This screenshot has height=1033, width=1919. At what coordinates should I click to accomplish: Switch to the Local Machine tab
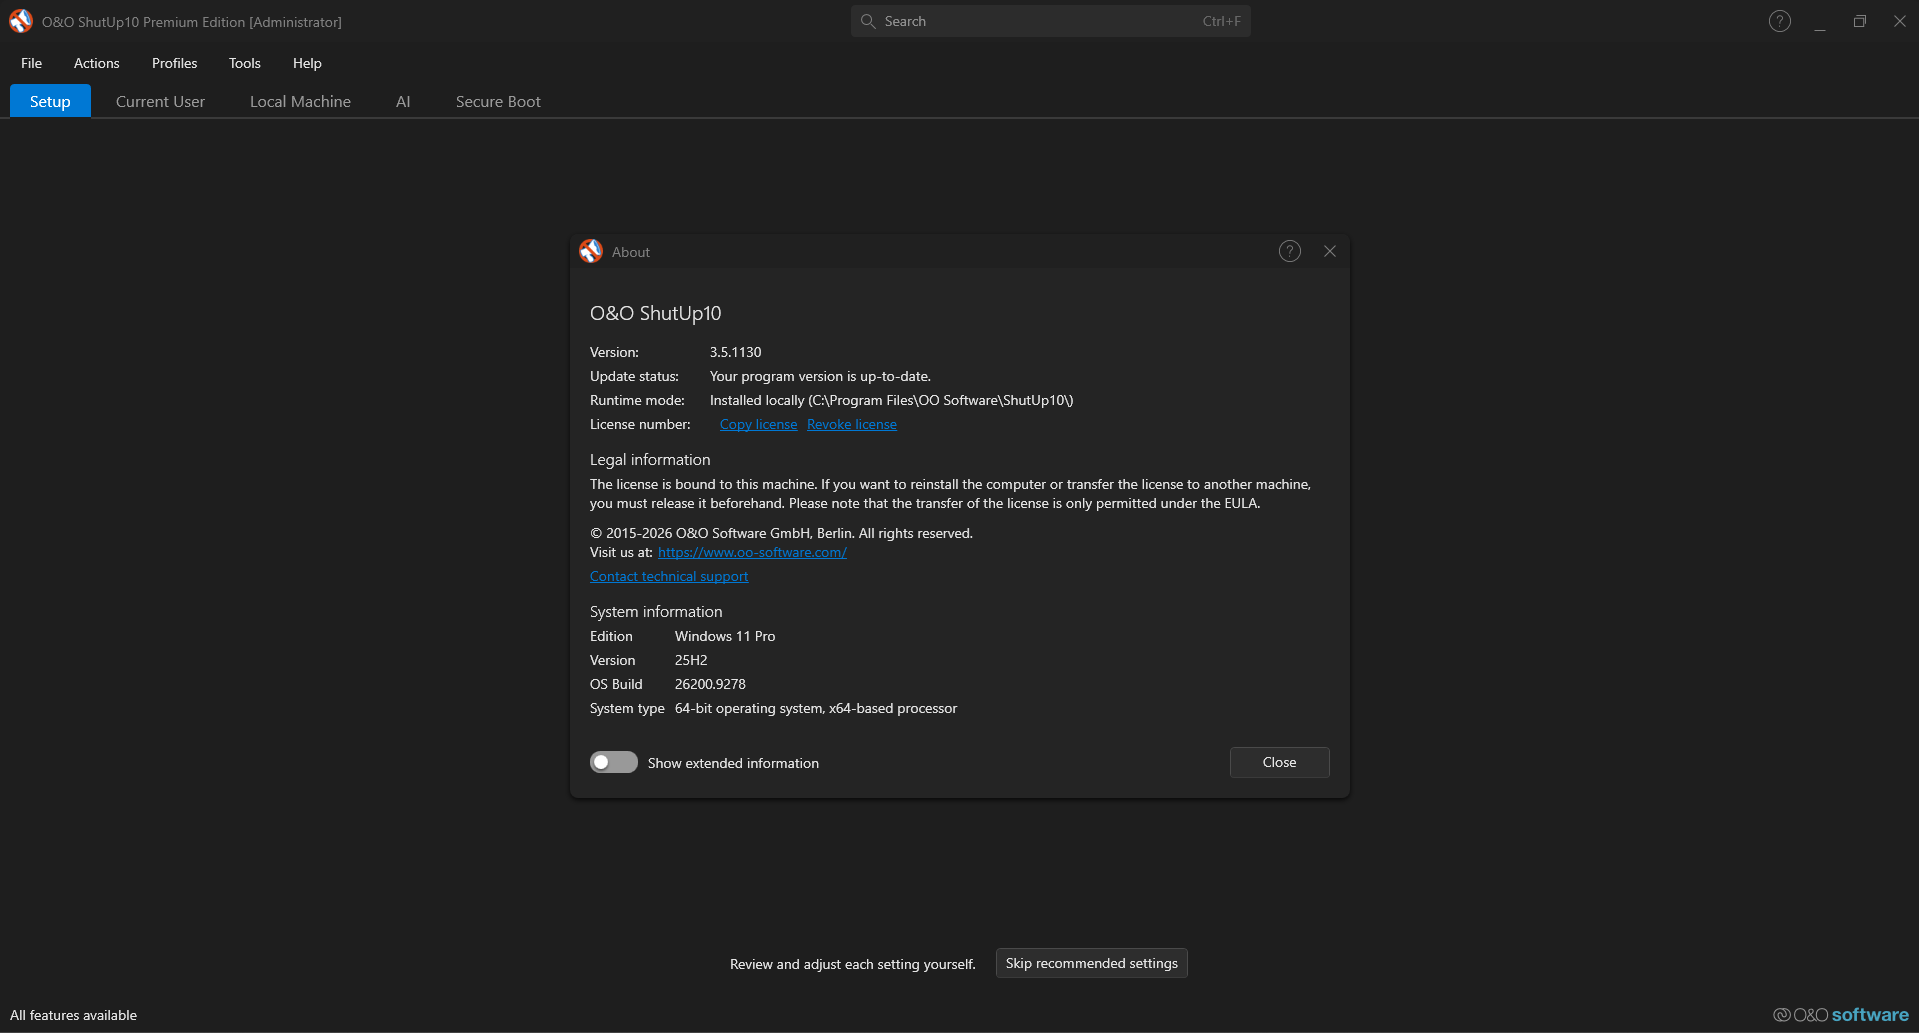pyautogui.click(x=300, y=101)
